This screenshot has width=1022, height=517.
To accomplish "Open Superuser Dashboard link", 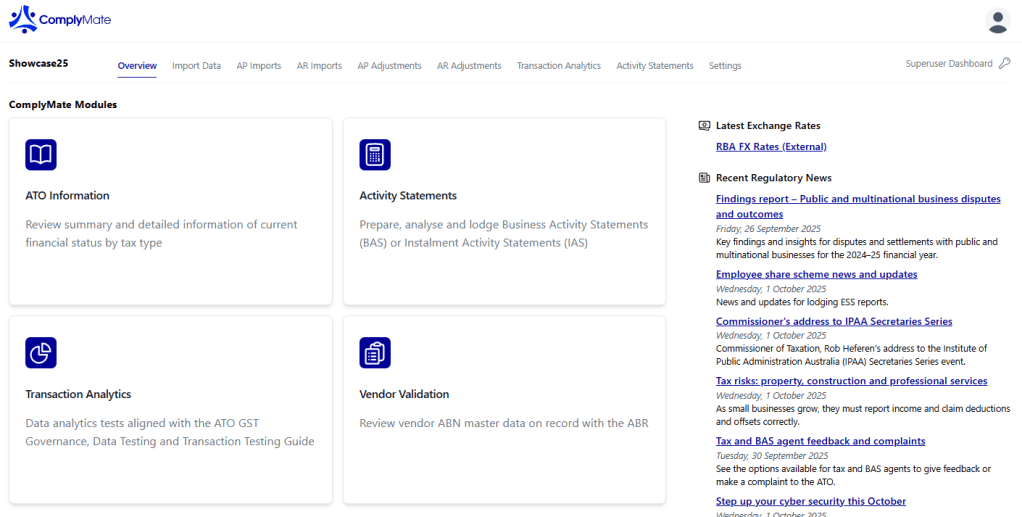I will point(948,64).
